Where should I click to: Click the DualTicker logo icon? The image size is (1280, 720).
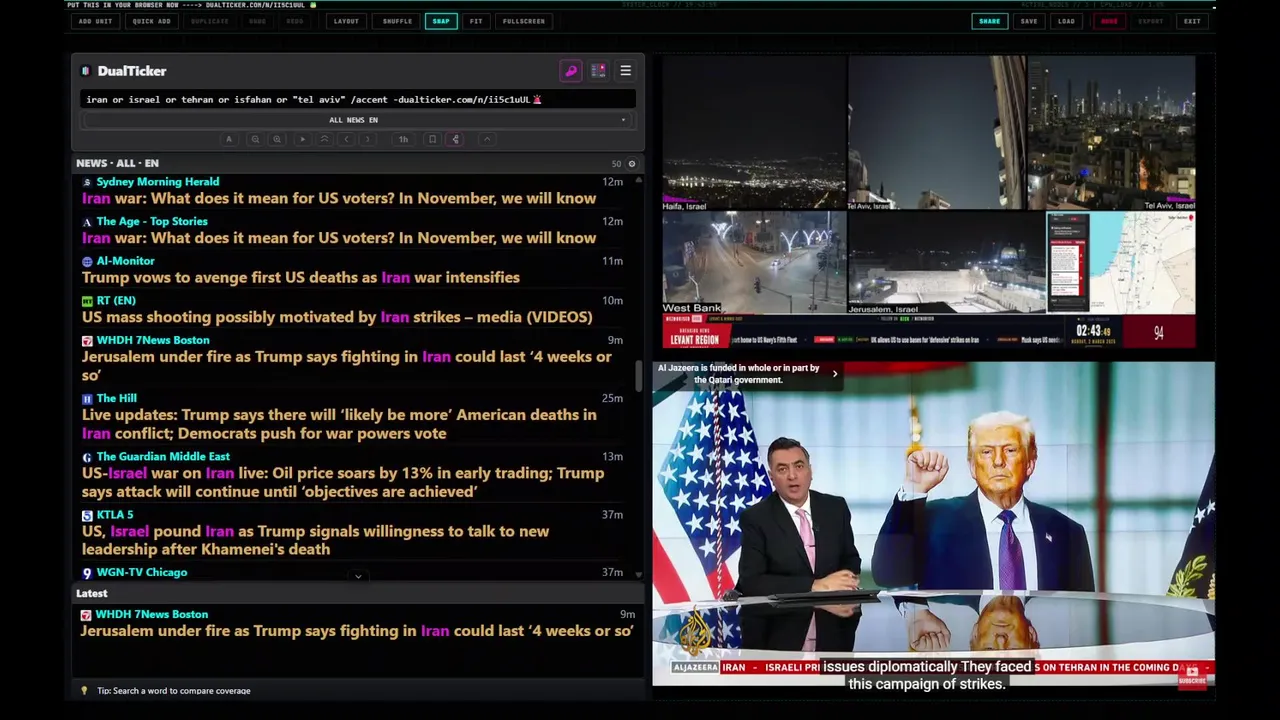(x=86, y=71)
